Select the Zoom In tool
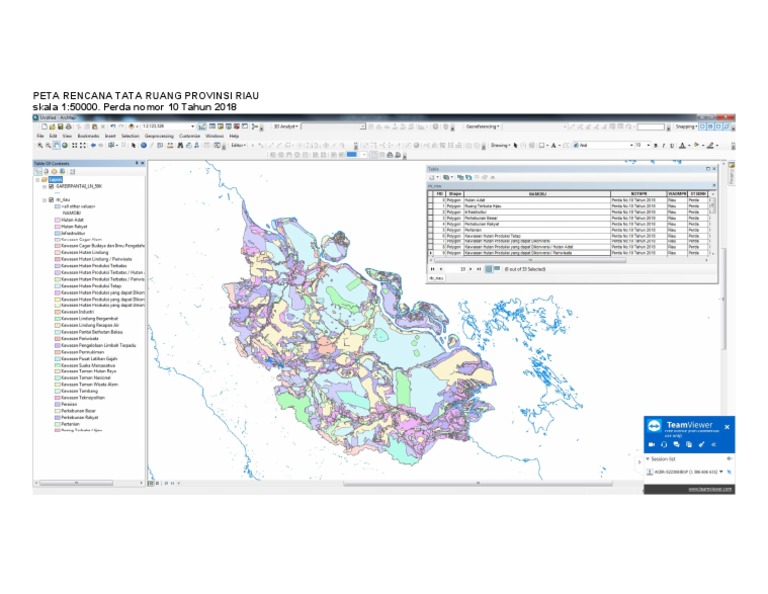This screenshot has width=768, height=594. [x=40, y=145]
